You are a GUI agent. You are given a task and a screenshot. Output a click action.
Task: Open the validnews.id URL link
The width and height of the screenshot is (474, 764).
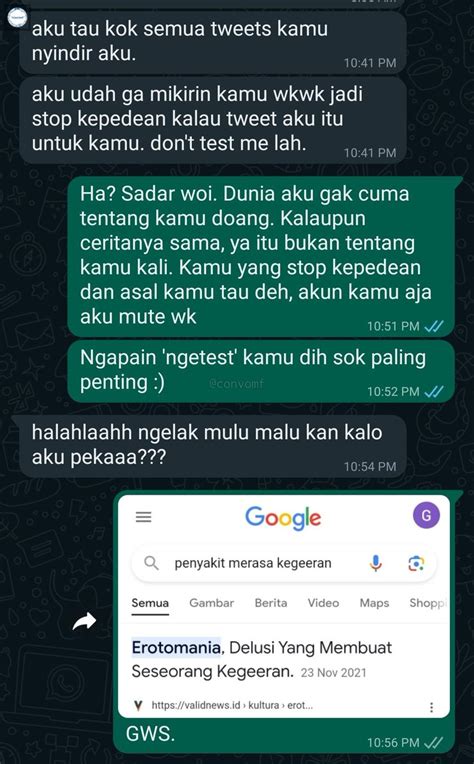(x=232, y=705)
